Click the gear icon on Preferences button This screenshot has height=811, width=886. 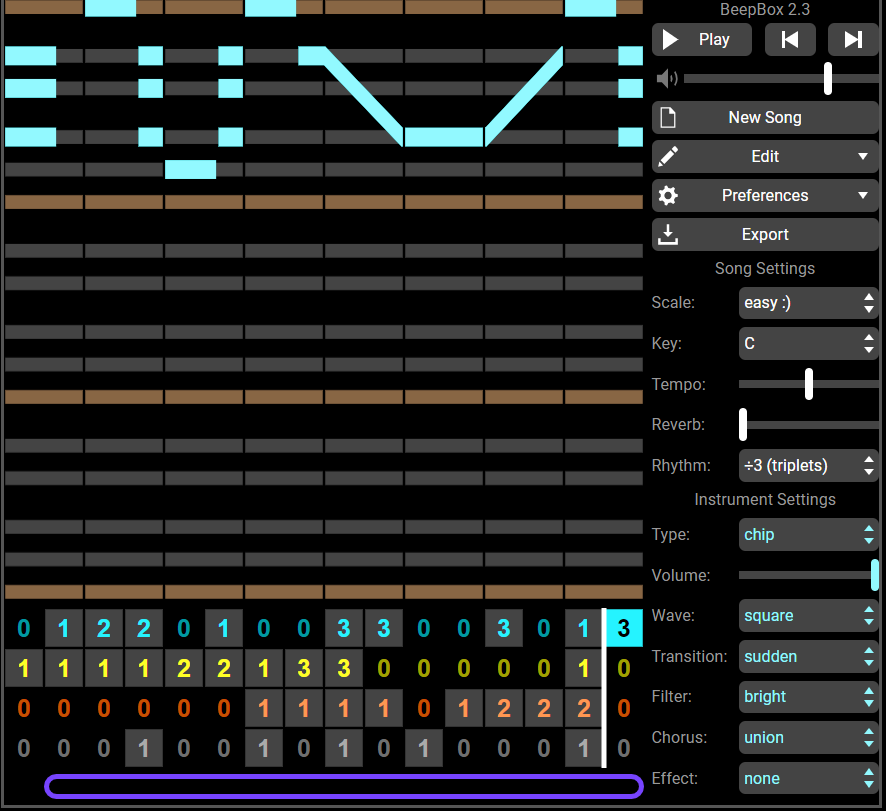[668, 196]
